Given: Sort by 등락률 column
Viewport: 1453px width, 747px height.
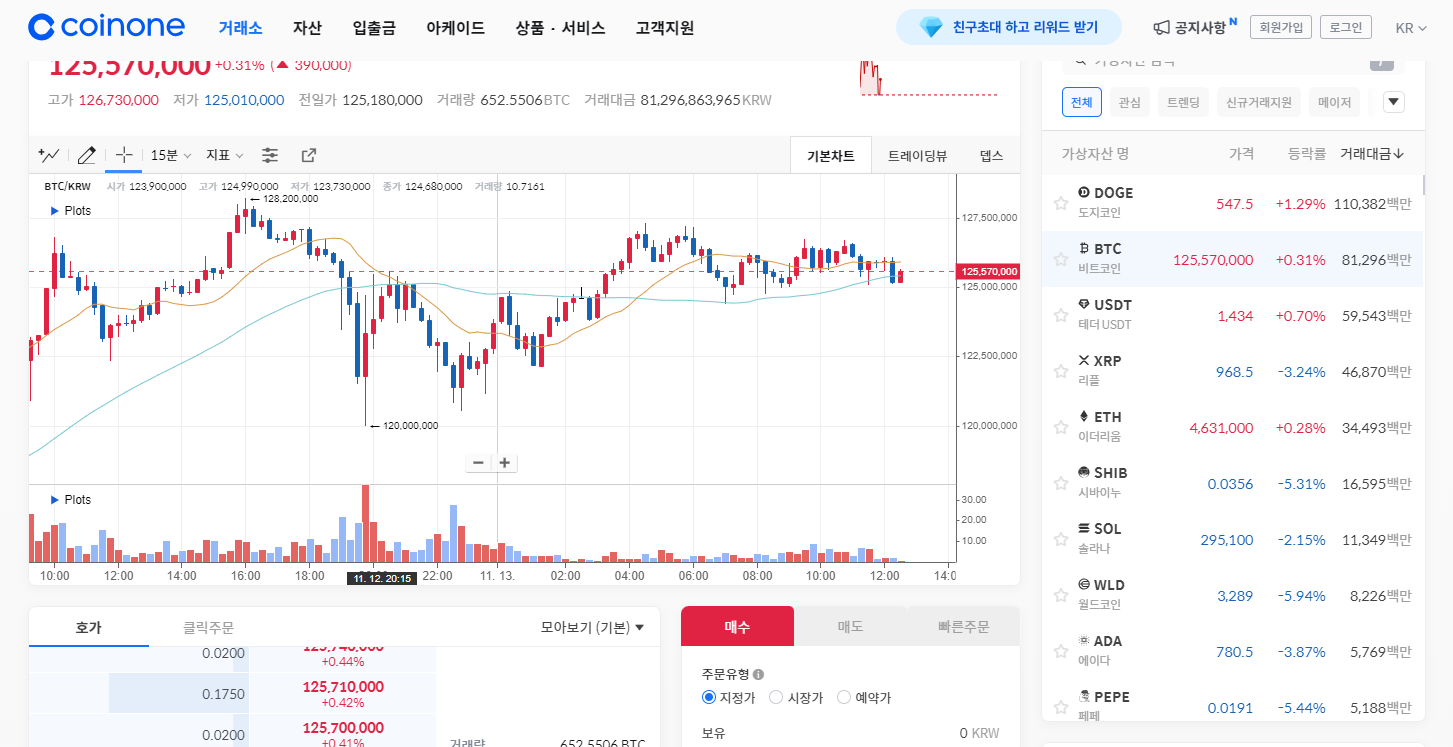Looking at the screenshot, I should (1307, 154).
